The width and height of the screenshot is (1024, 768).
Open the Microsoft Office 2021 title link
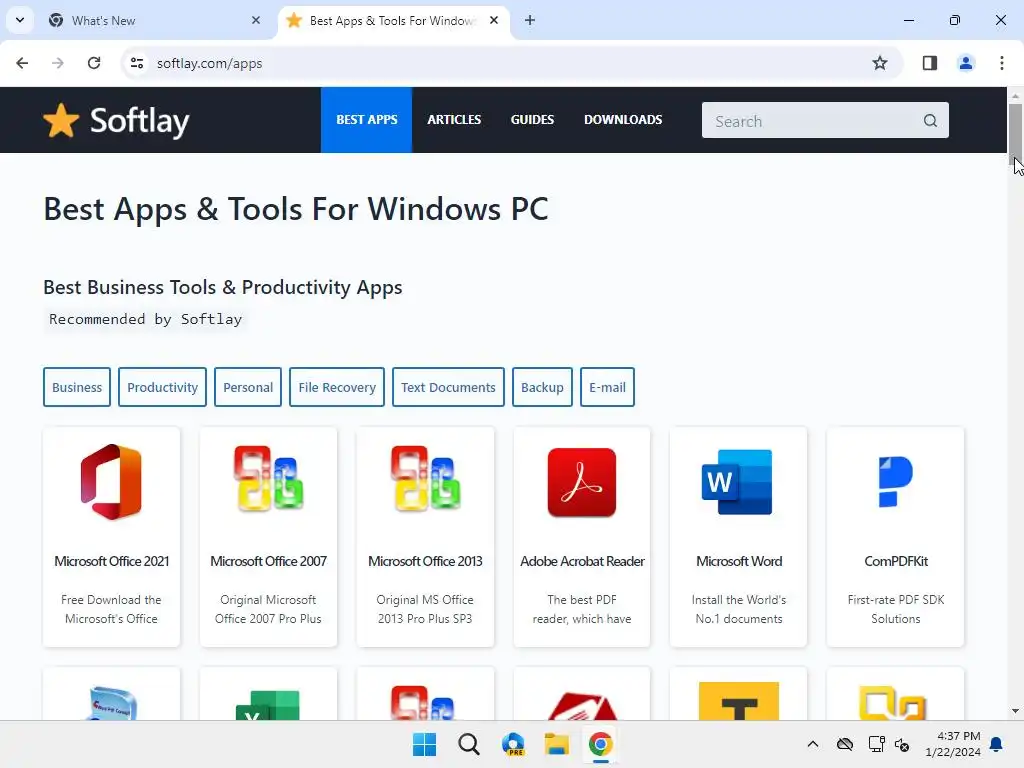(111, 561)
